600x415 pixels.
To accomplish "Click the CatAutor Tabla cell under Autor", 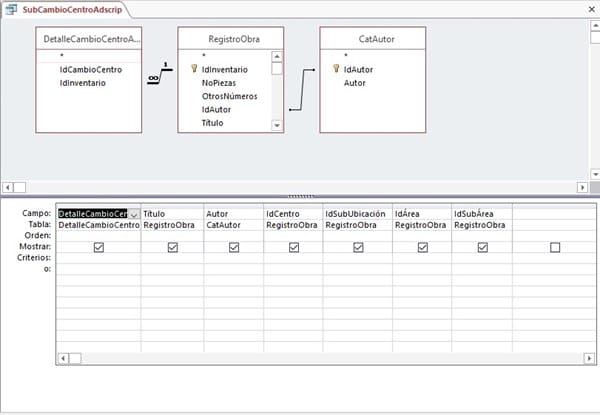I will click(233, 225).
